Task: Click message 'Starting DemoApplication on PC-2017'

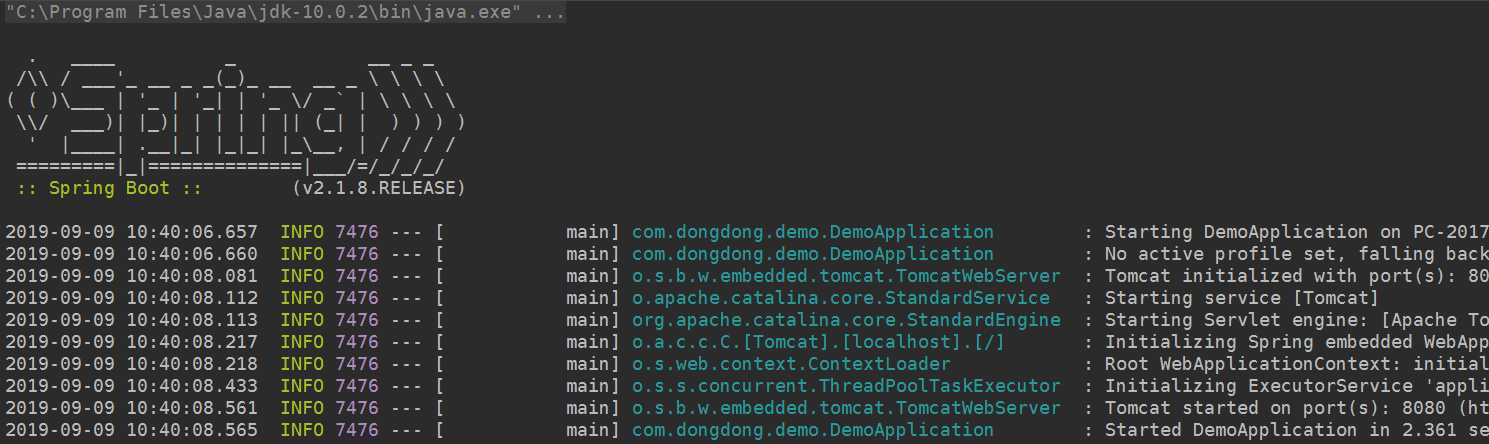Action: [1296, 232]
